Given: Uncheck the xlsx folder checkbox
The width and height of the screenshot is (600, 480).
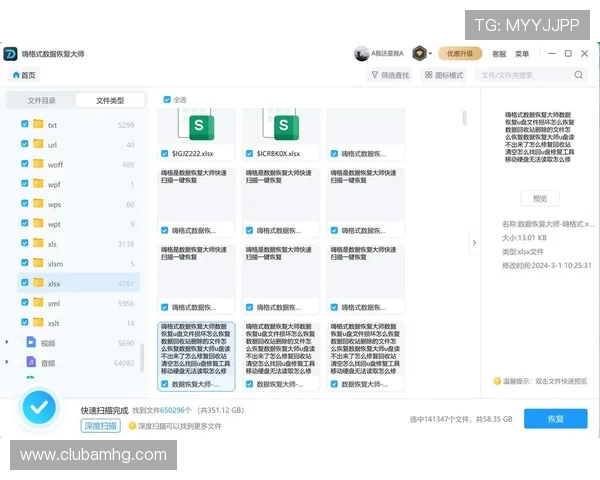Looking at the screenshot, I should click(25, 282).
